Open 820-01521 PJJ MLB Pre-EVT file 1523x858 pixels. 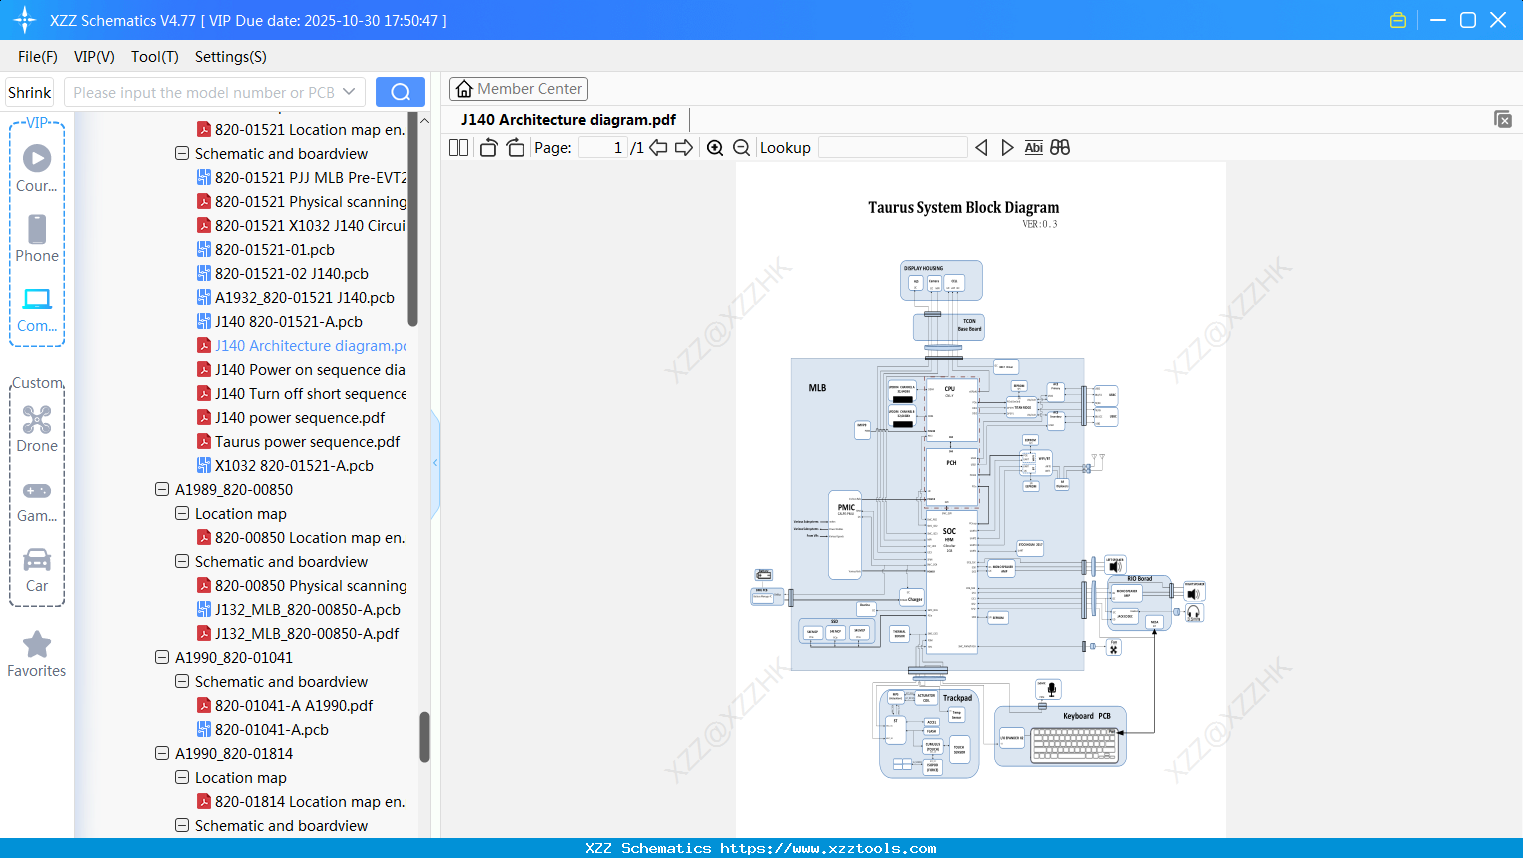point(301,178)
